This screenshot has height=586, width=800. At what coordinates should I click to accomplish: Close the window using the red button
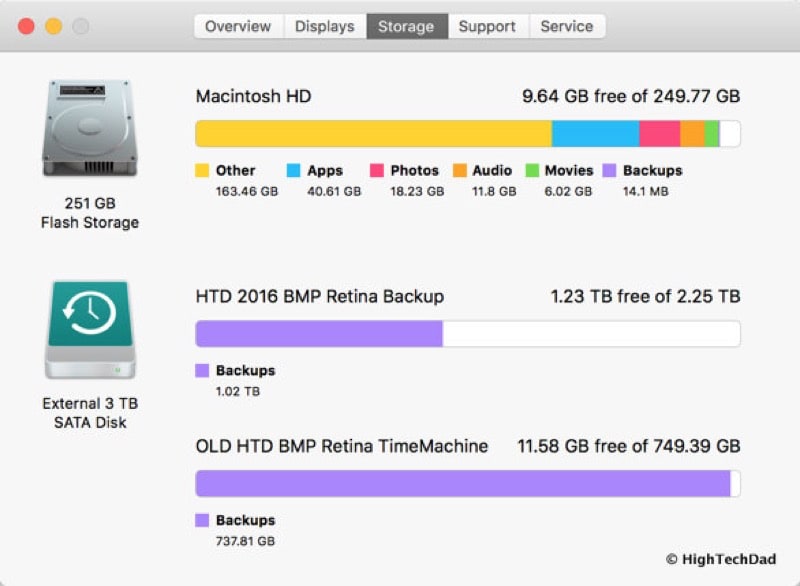(26, 27)
